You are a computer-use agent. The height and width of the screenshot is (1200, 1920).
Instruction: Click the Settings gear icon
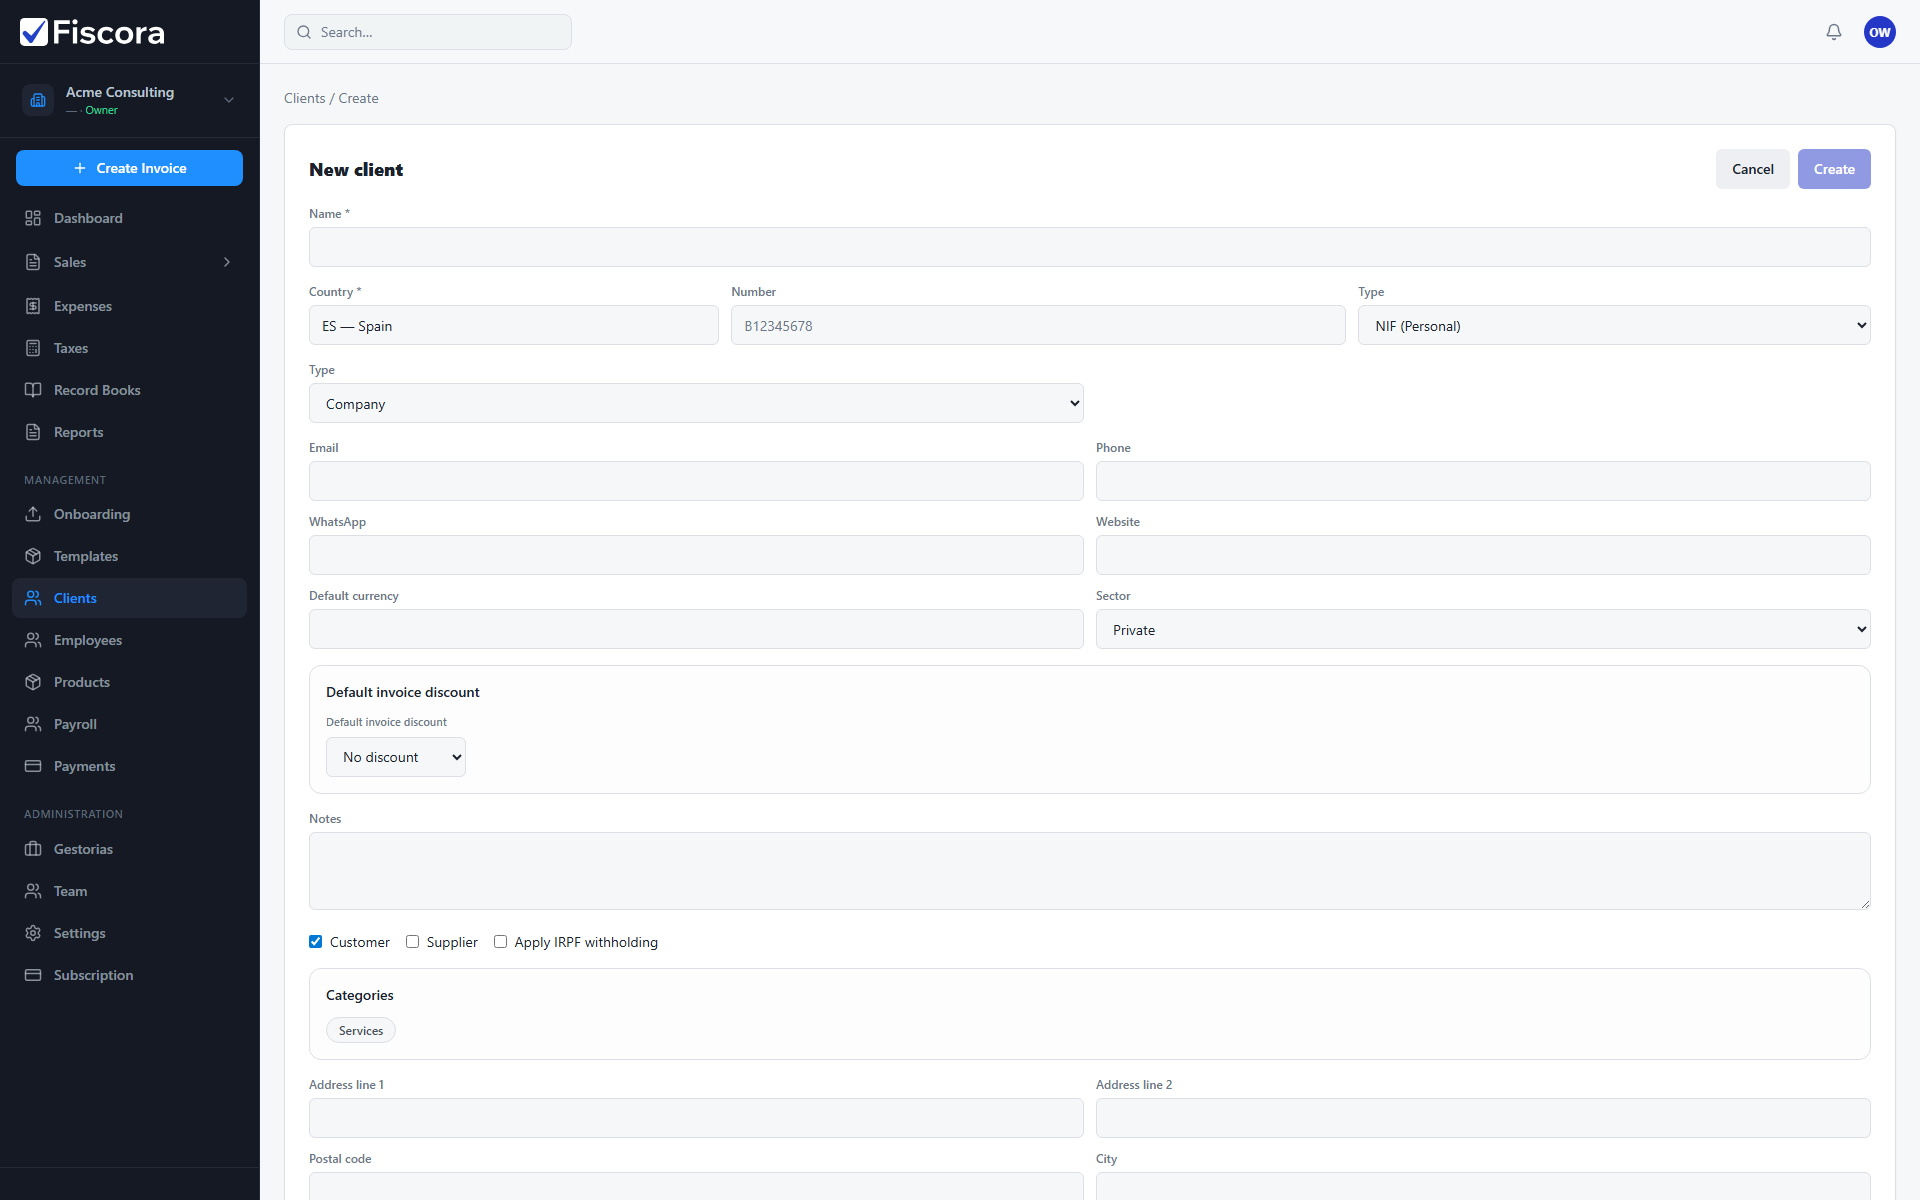[33, 933]
